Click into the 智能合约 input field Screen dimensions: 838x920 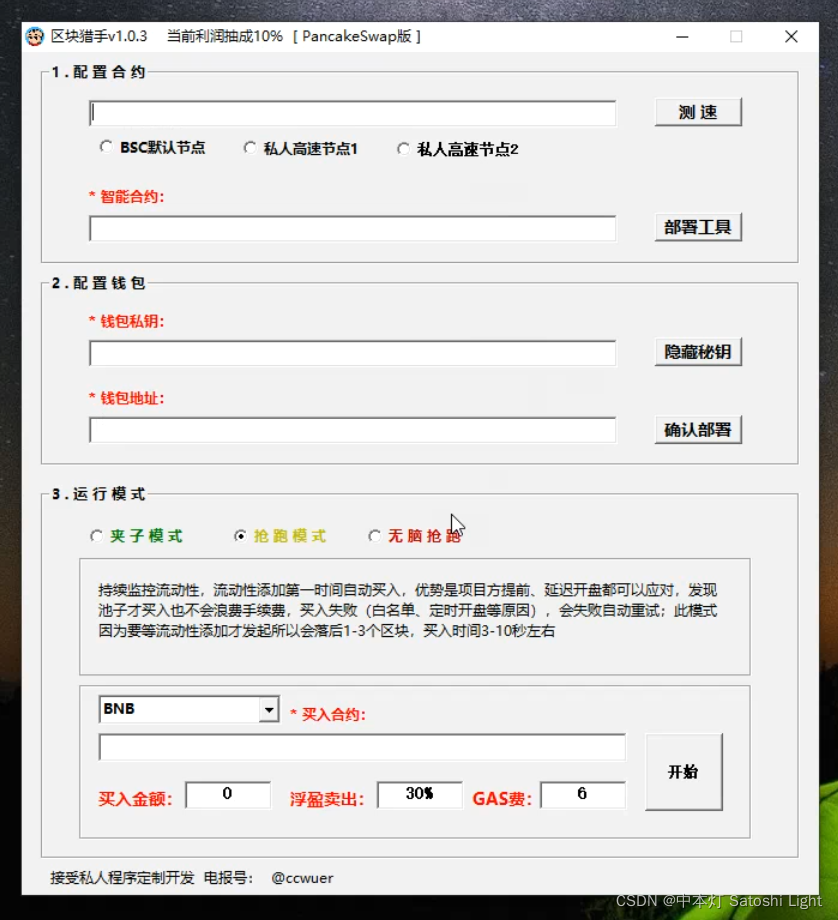click(x=353, y=228)
